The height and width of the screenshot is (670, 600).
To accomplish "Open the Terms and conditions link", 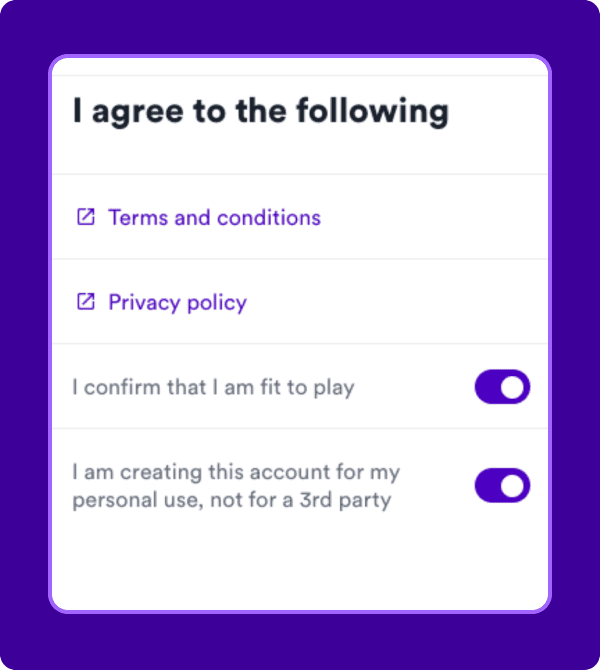I will point(214,217).
